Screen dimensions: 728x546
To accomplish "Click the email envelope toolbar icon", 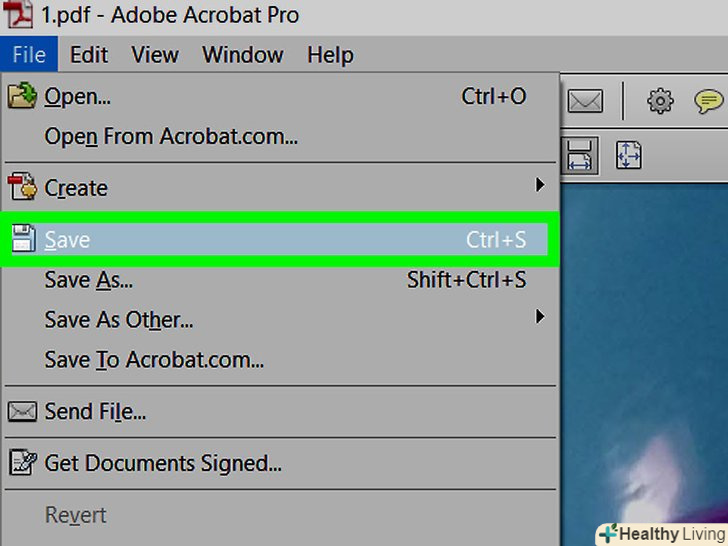I will tap(585, 101).
